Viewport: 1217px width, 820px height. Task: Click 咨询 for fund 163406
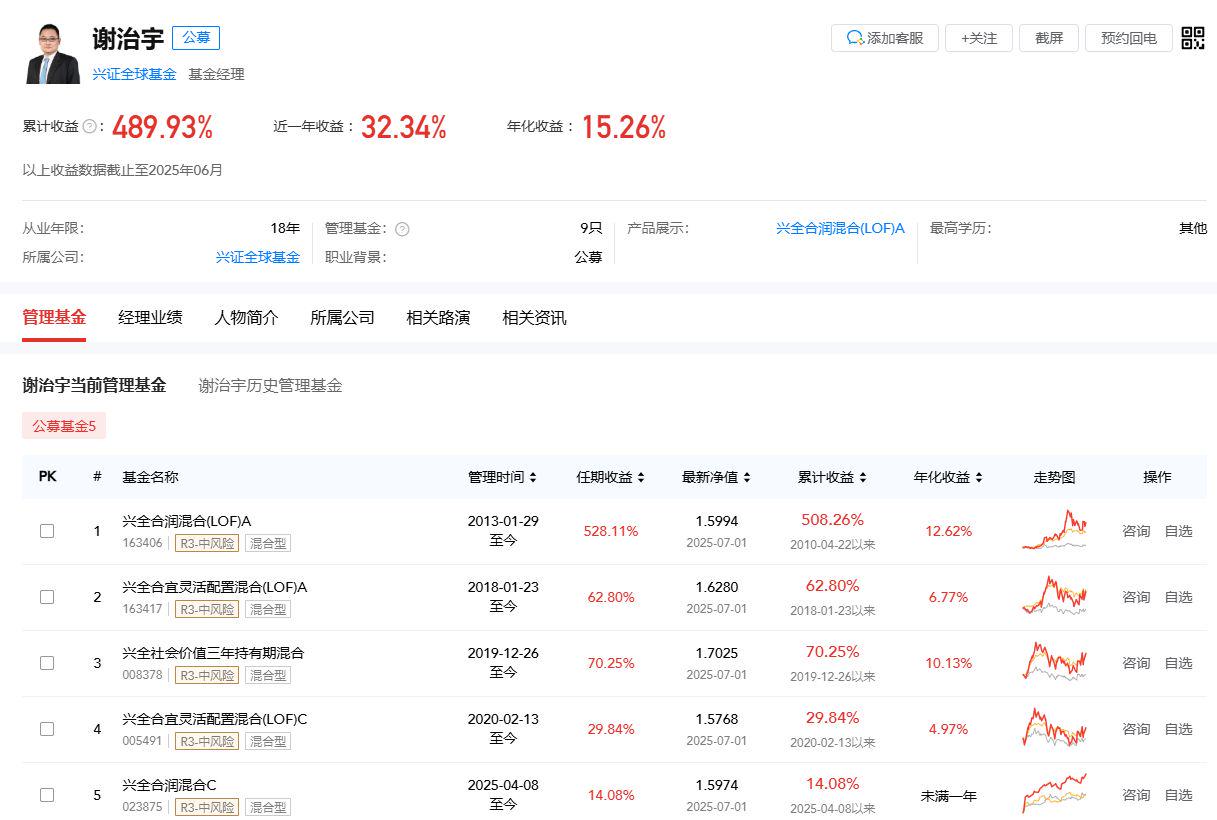[x=1136, y=531]
